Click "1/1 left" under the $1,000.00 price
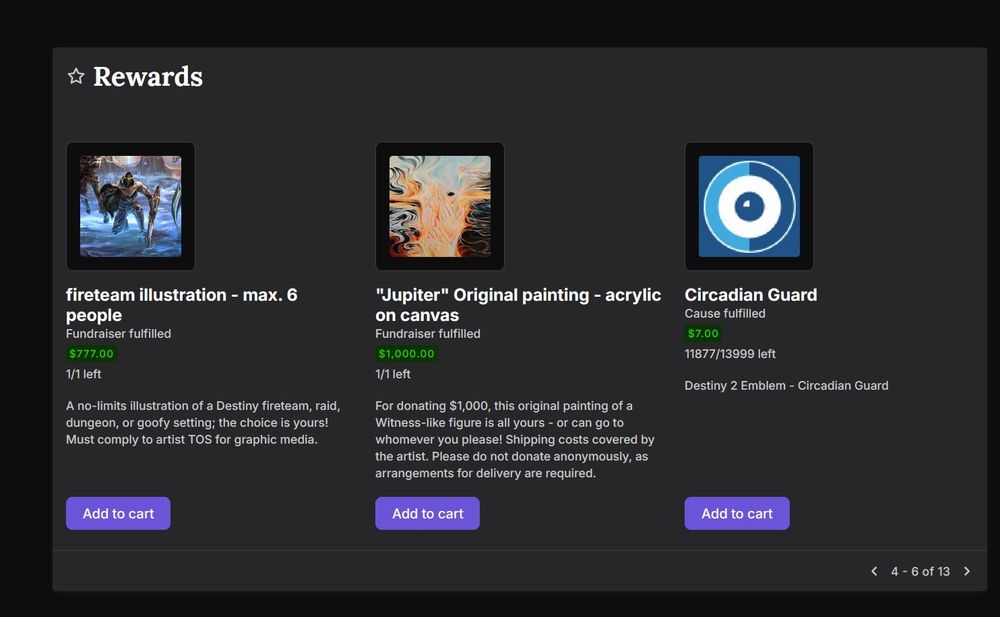1000x617 pixels. 393,374
